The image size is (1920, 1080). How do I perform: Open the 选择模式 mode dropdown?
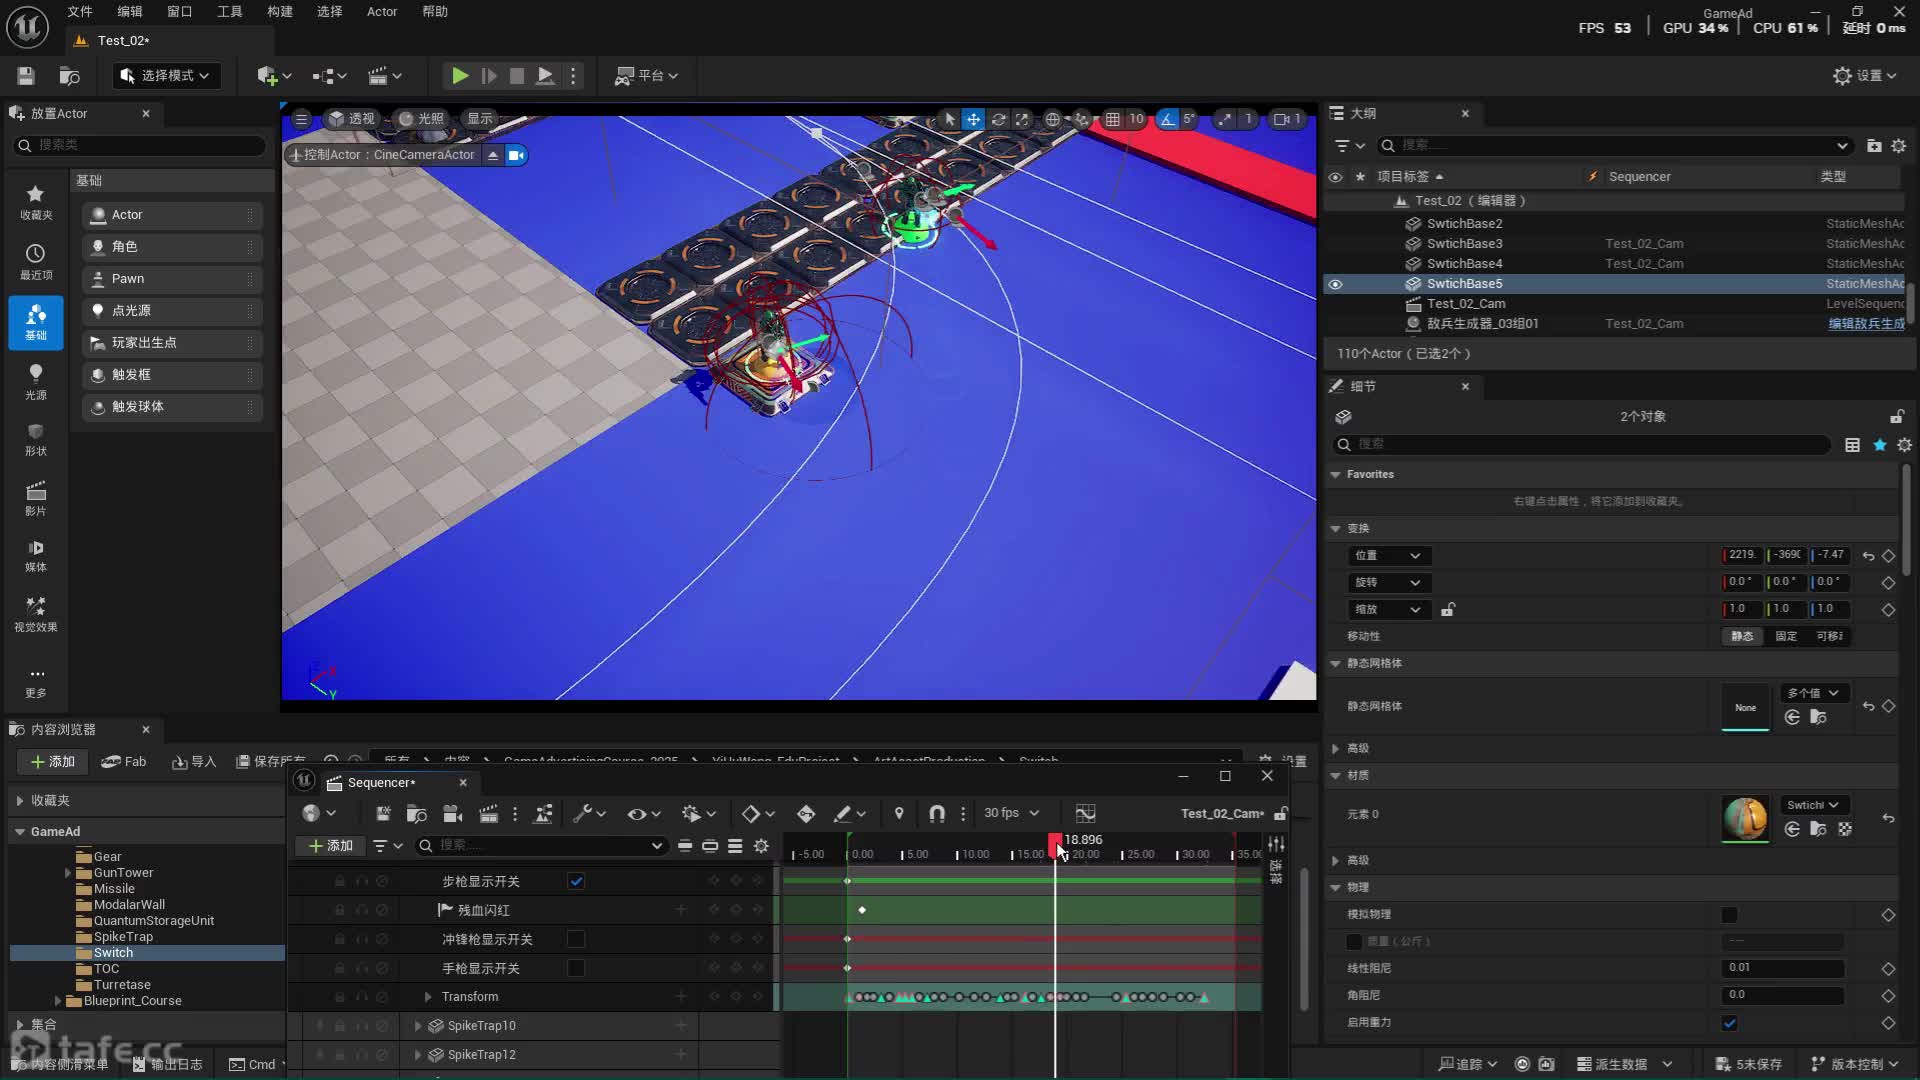pos(166,76)
